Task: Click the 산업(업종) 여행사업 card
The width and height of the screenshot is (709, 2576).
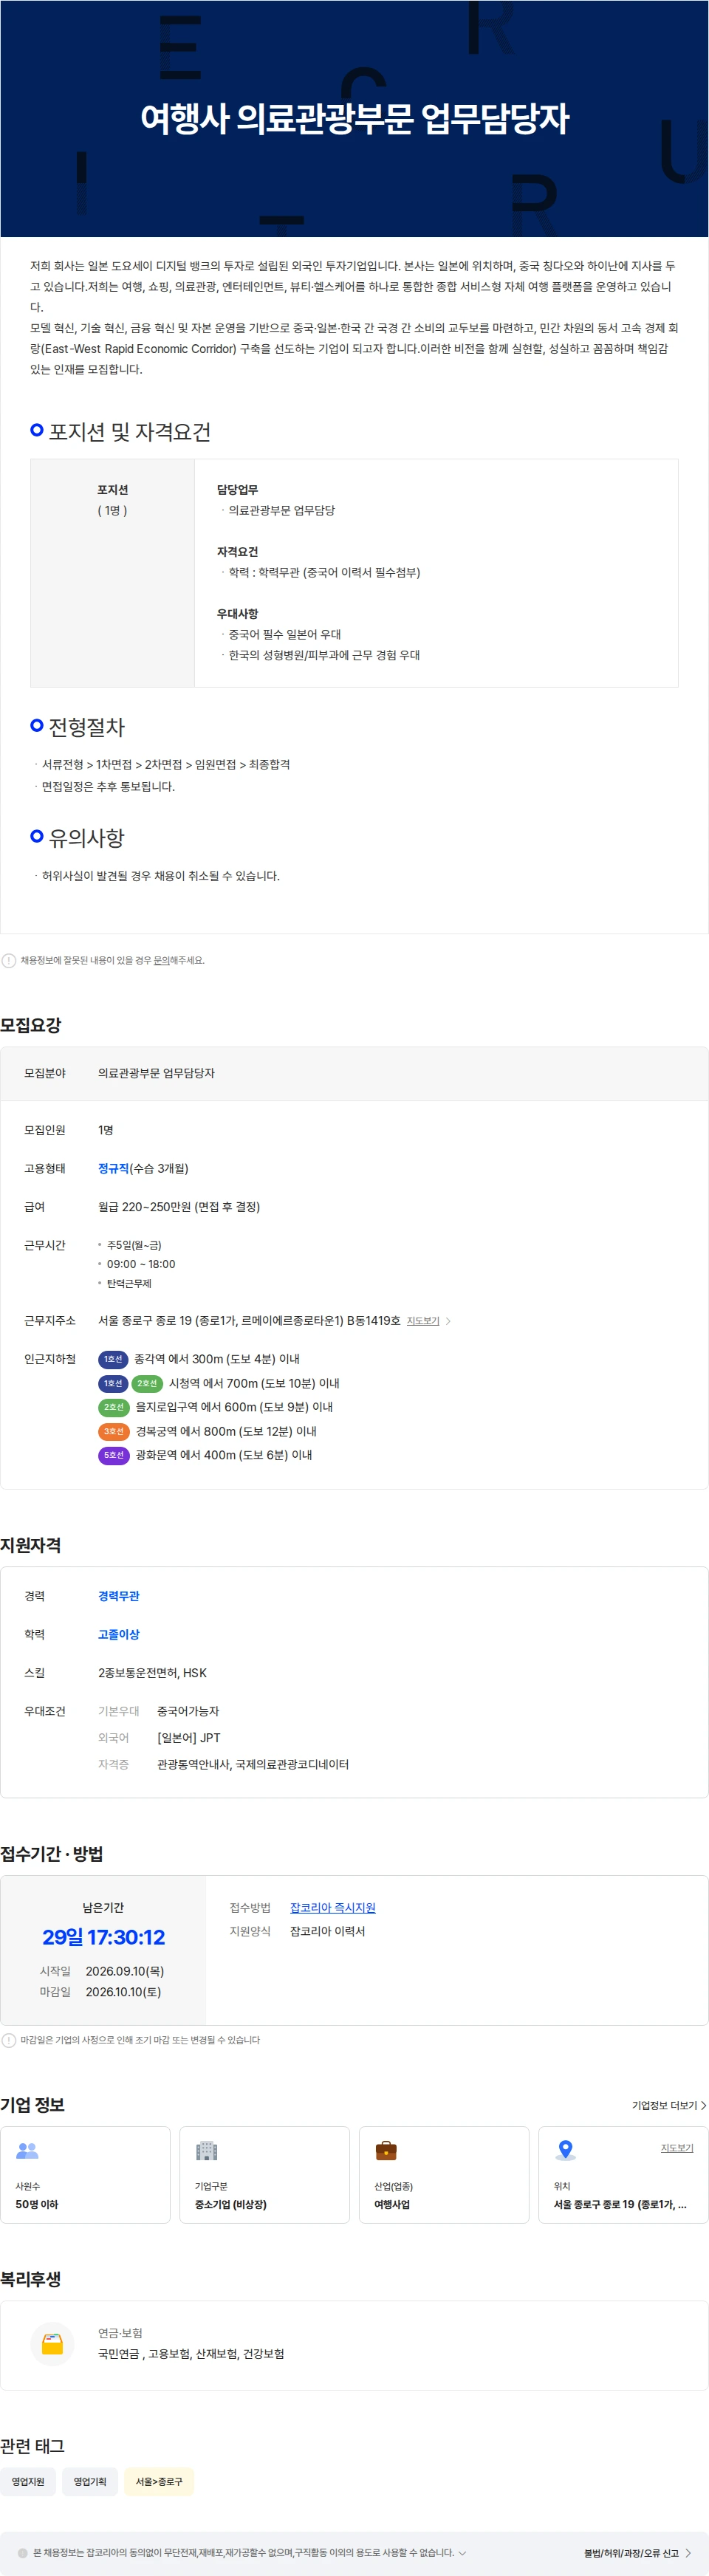Action: click(444, 2175)
